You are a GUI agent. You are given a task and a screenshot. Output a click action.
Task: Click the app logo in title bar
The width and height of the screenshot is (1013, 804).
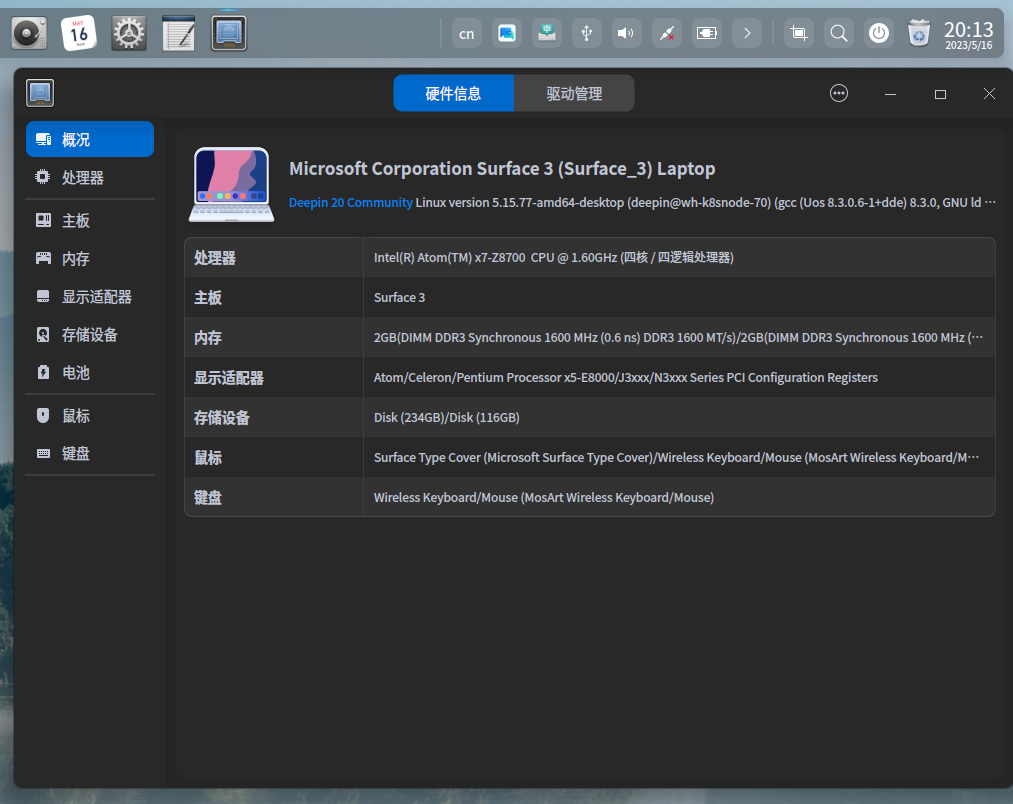click(40, 93)
